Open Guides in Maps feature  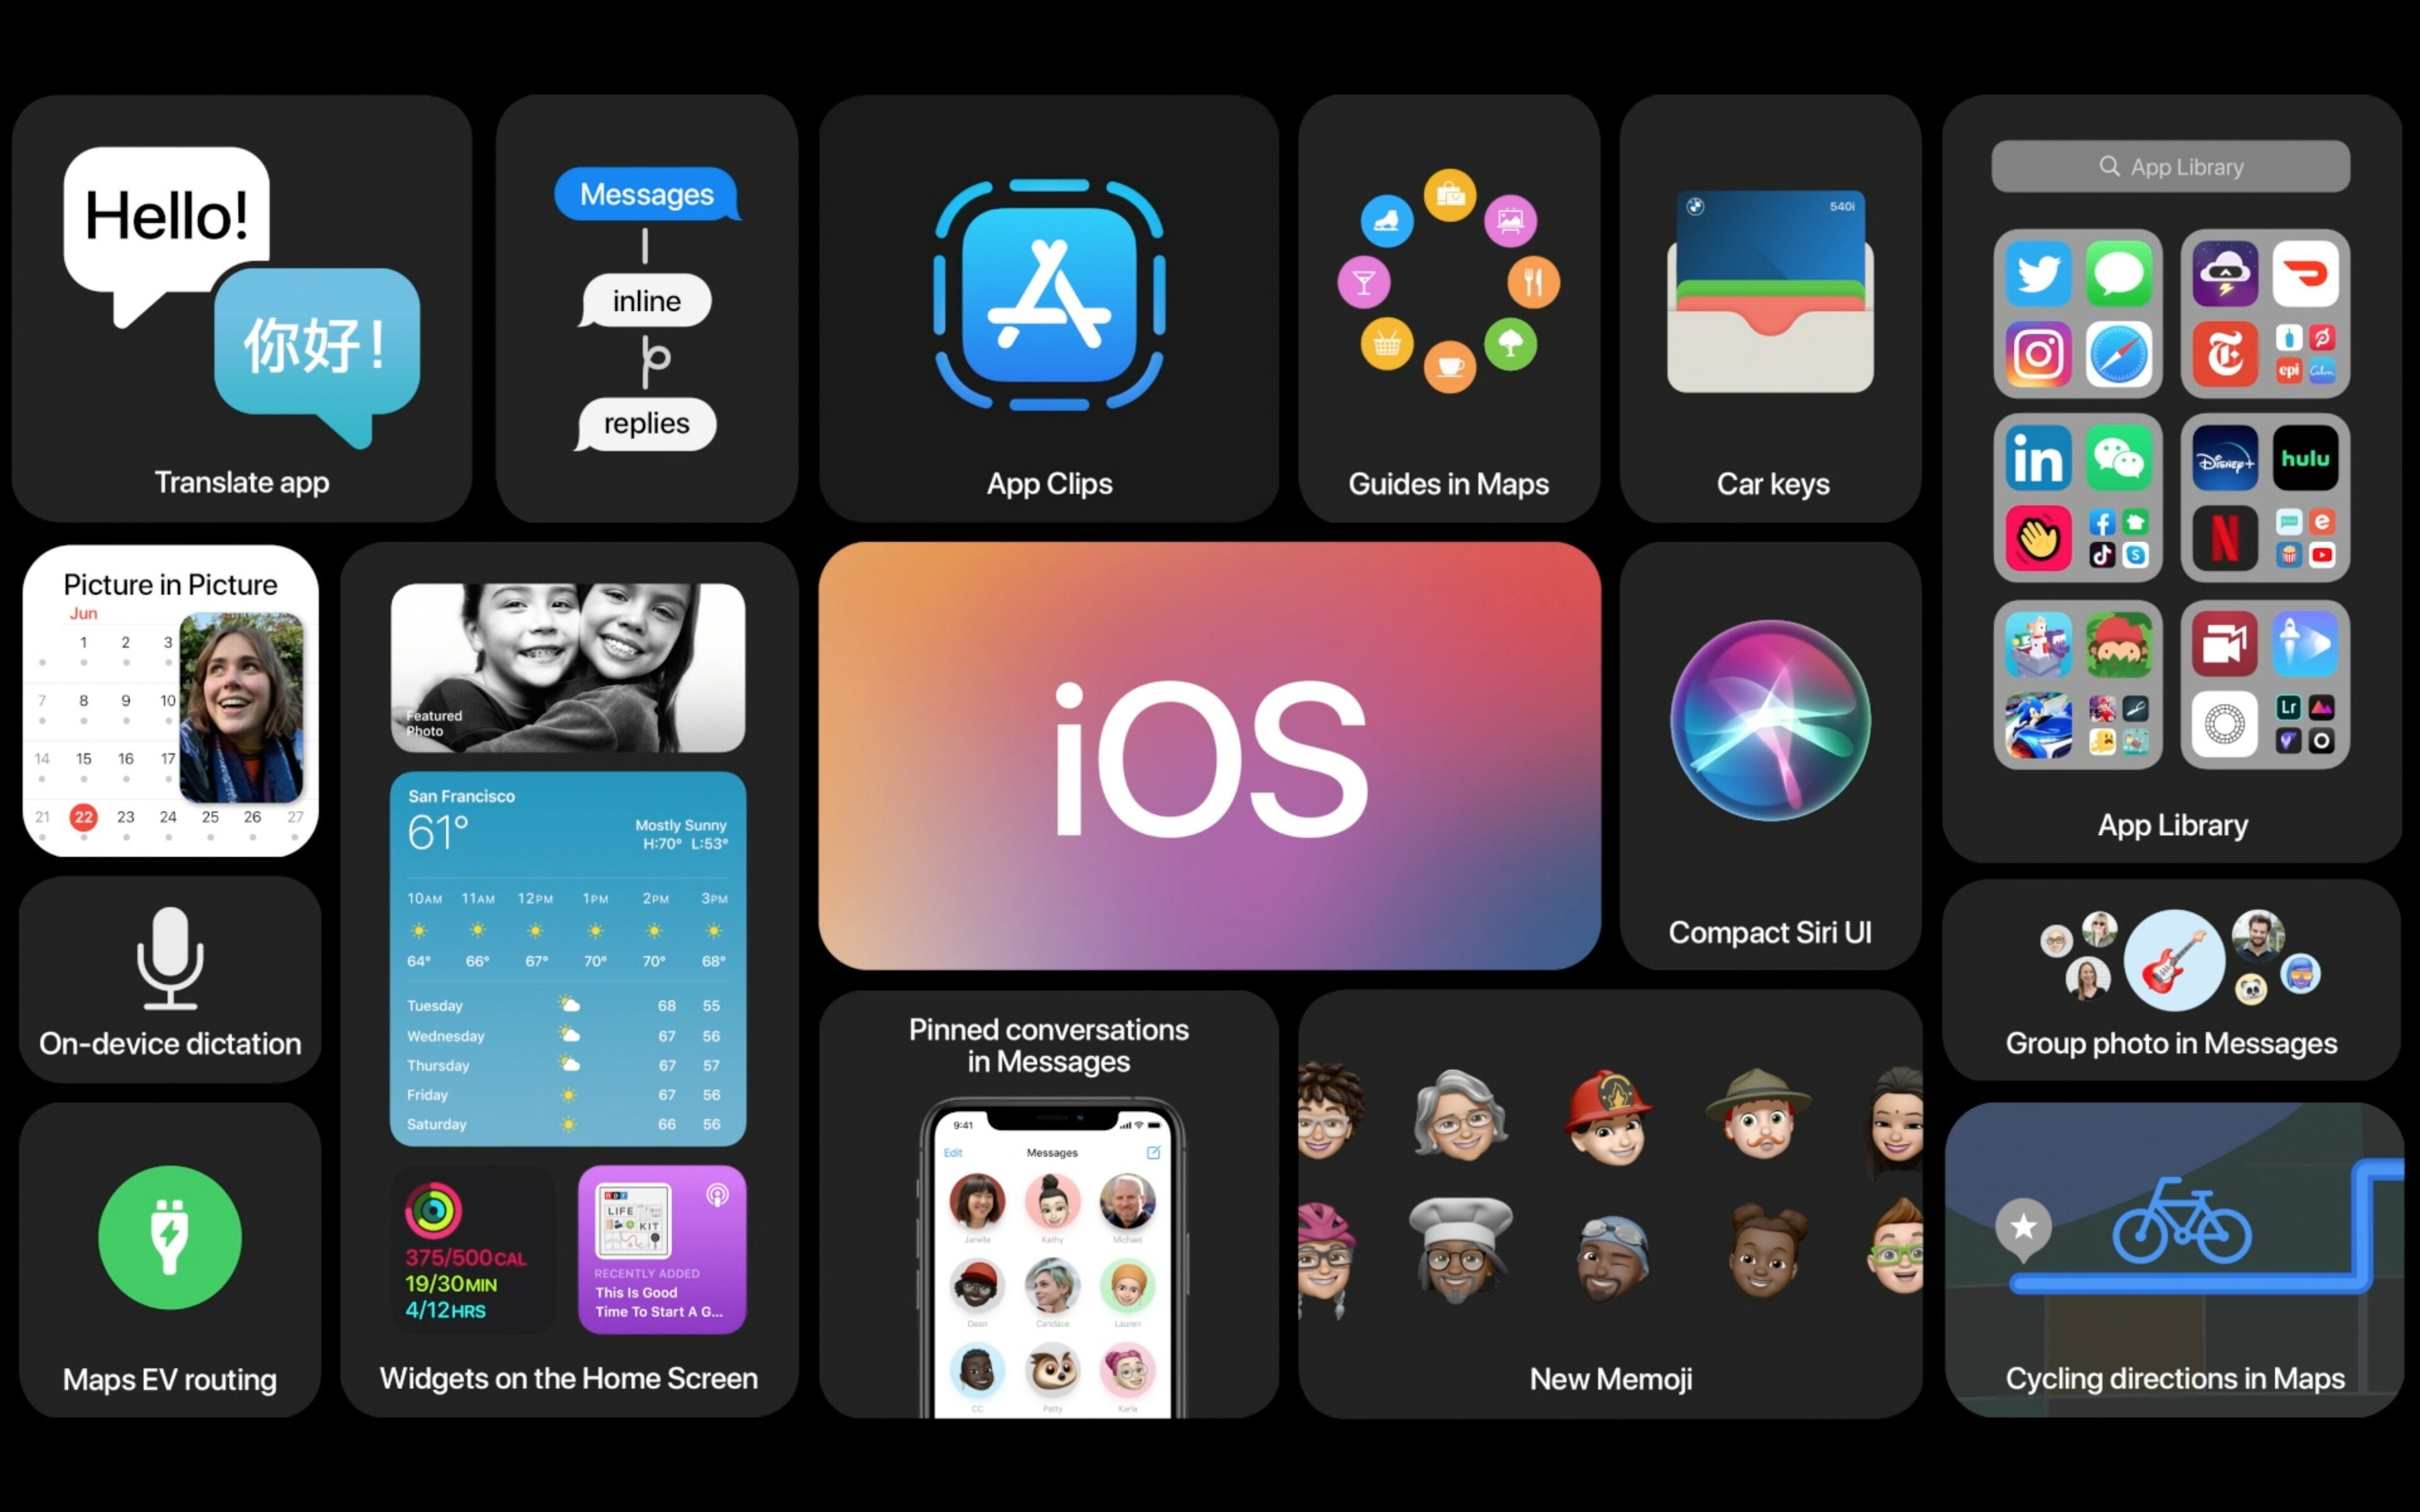coord(1451,296)
